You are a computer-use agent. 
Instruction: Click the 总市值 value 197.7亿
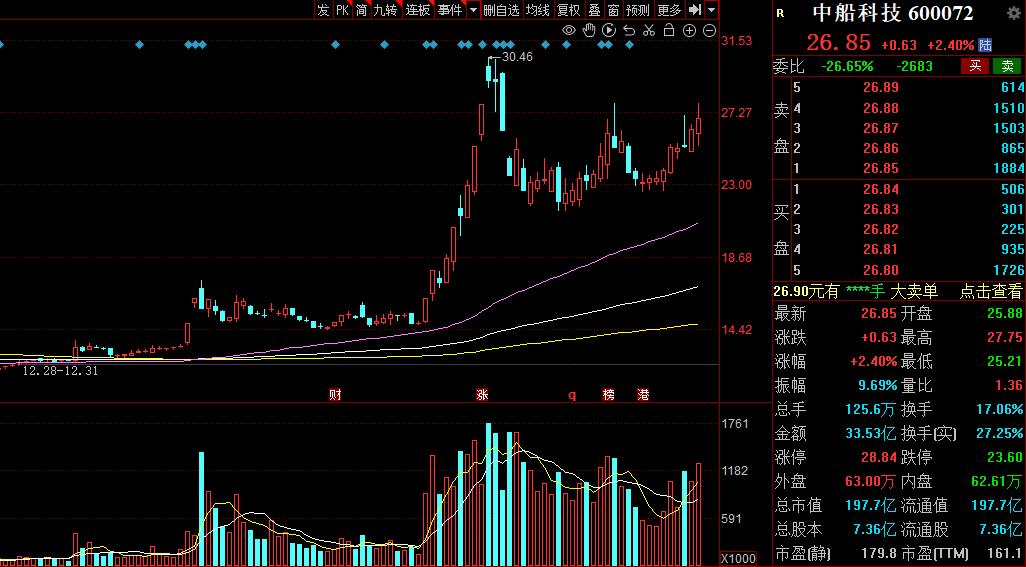[x=870, y=505]
